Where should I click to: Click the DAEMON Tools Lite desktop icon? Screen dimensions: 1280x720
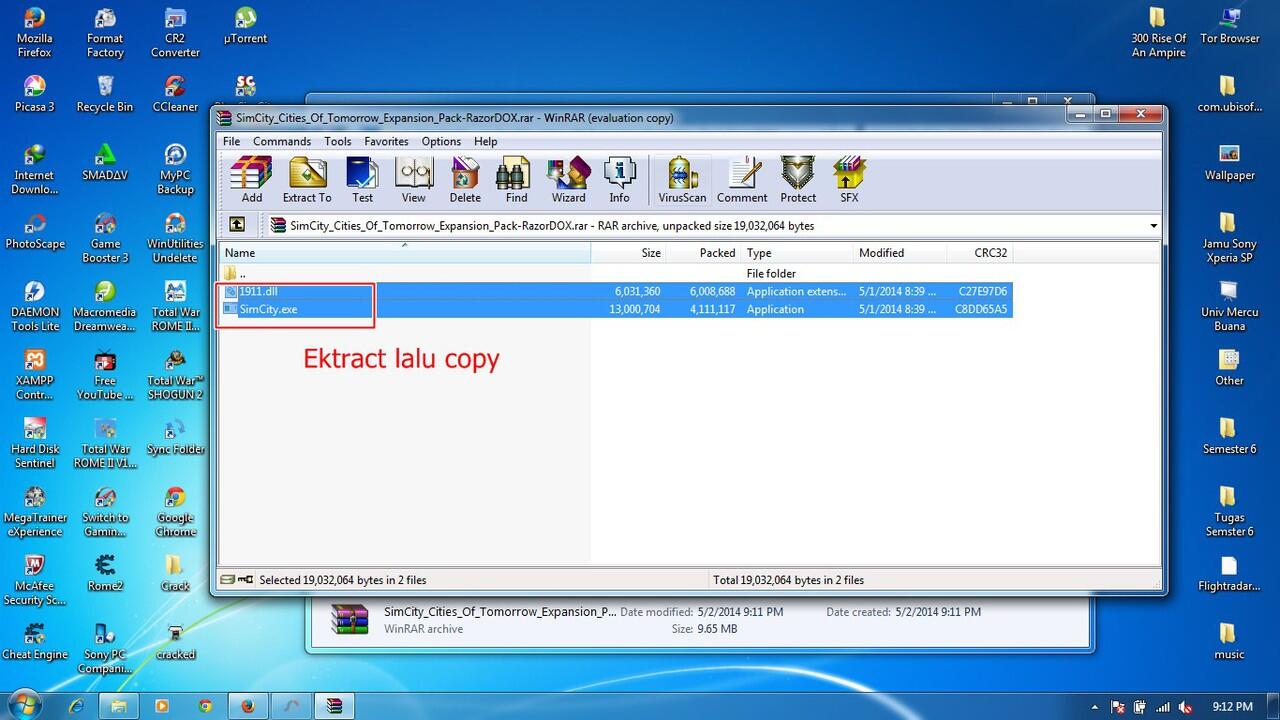(x=35, y=306)
